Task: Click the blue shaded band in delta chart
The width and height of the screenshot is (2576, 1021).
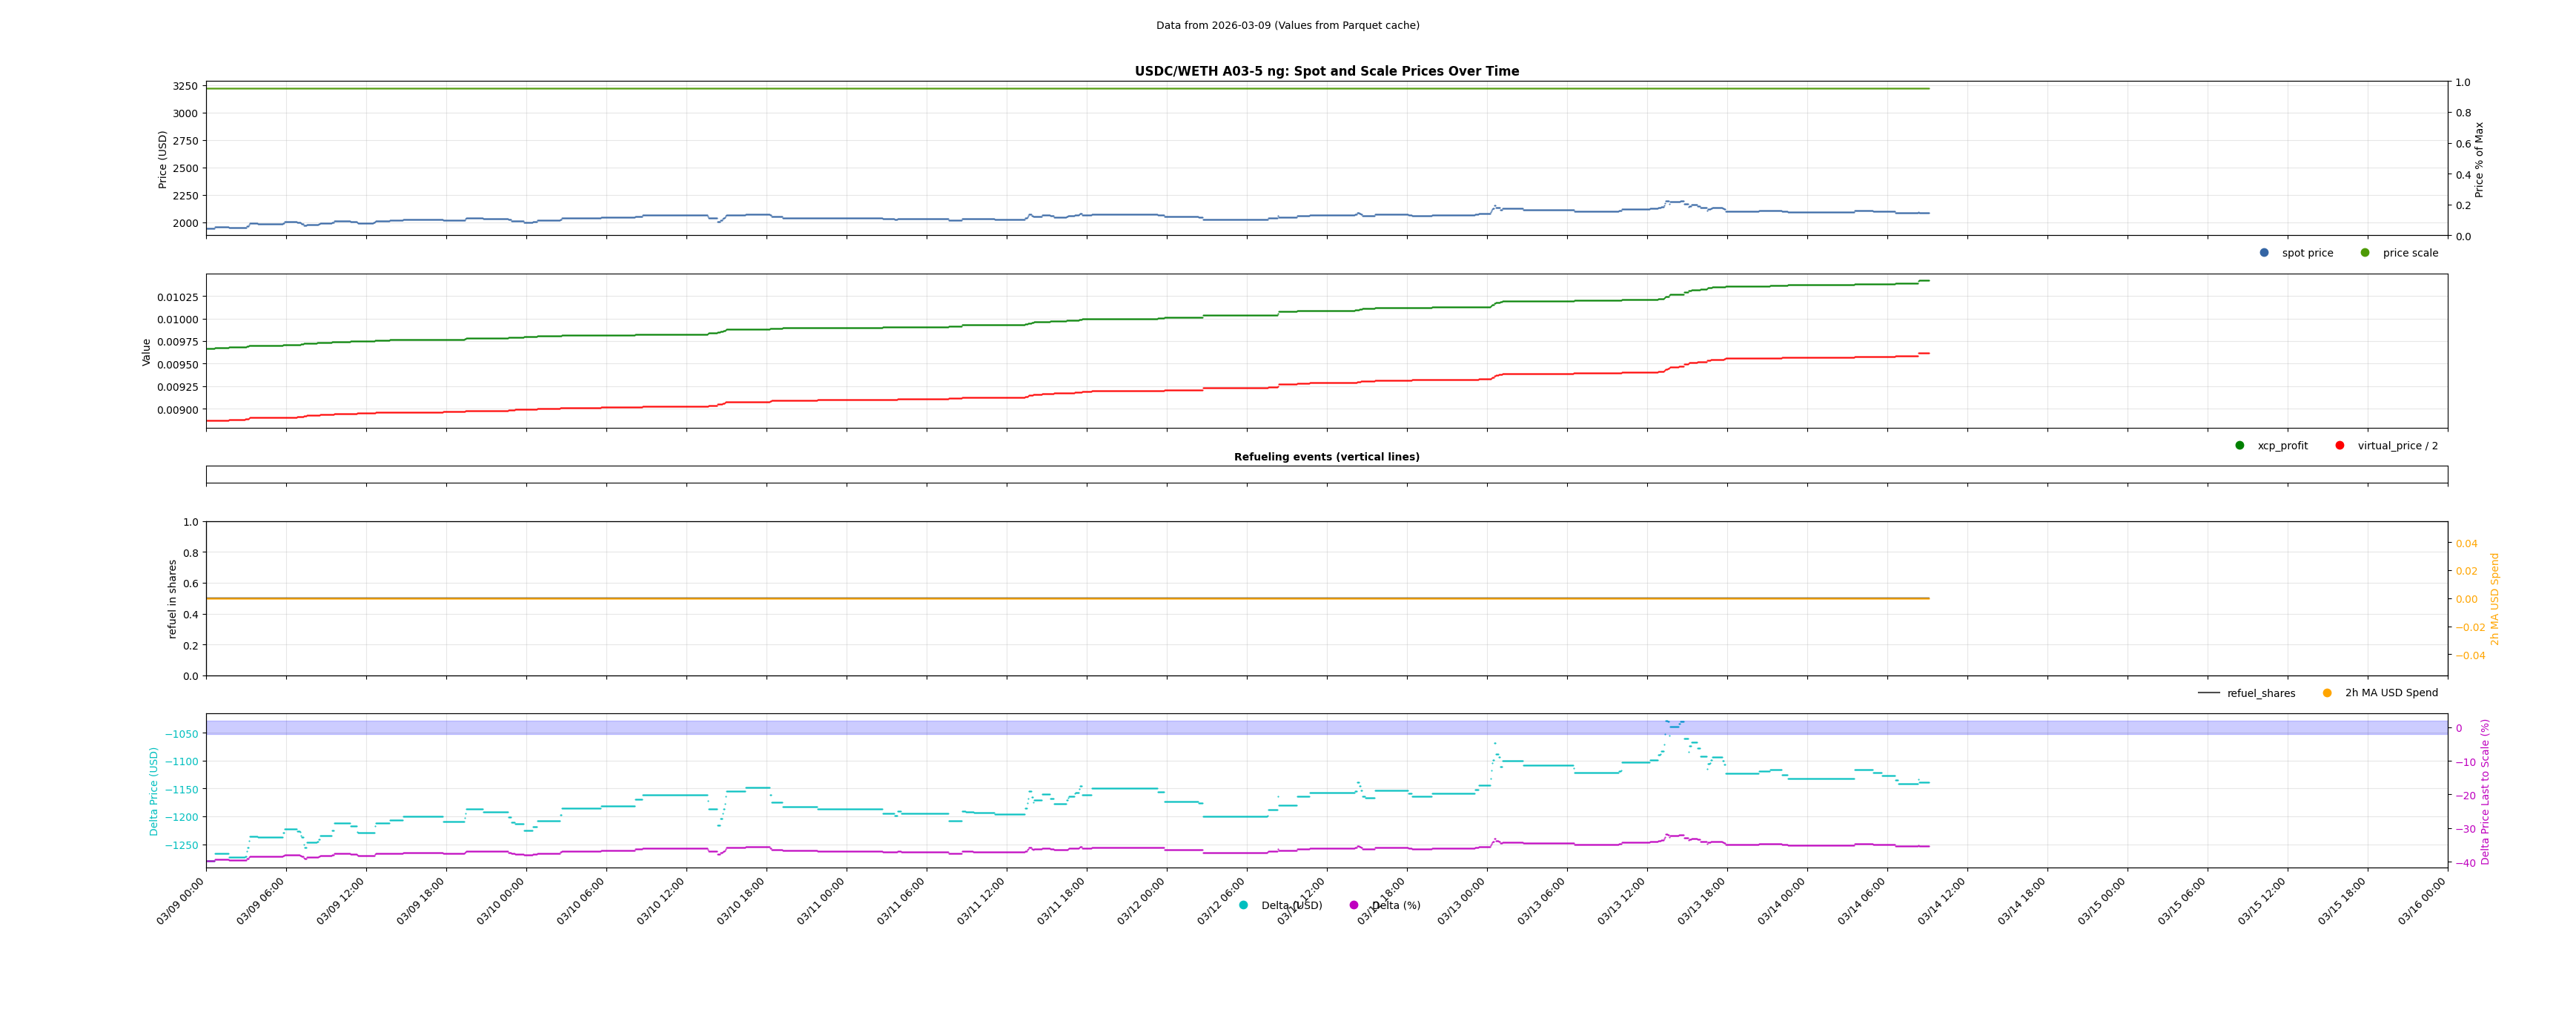Action: [x=900, y=728]
